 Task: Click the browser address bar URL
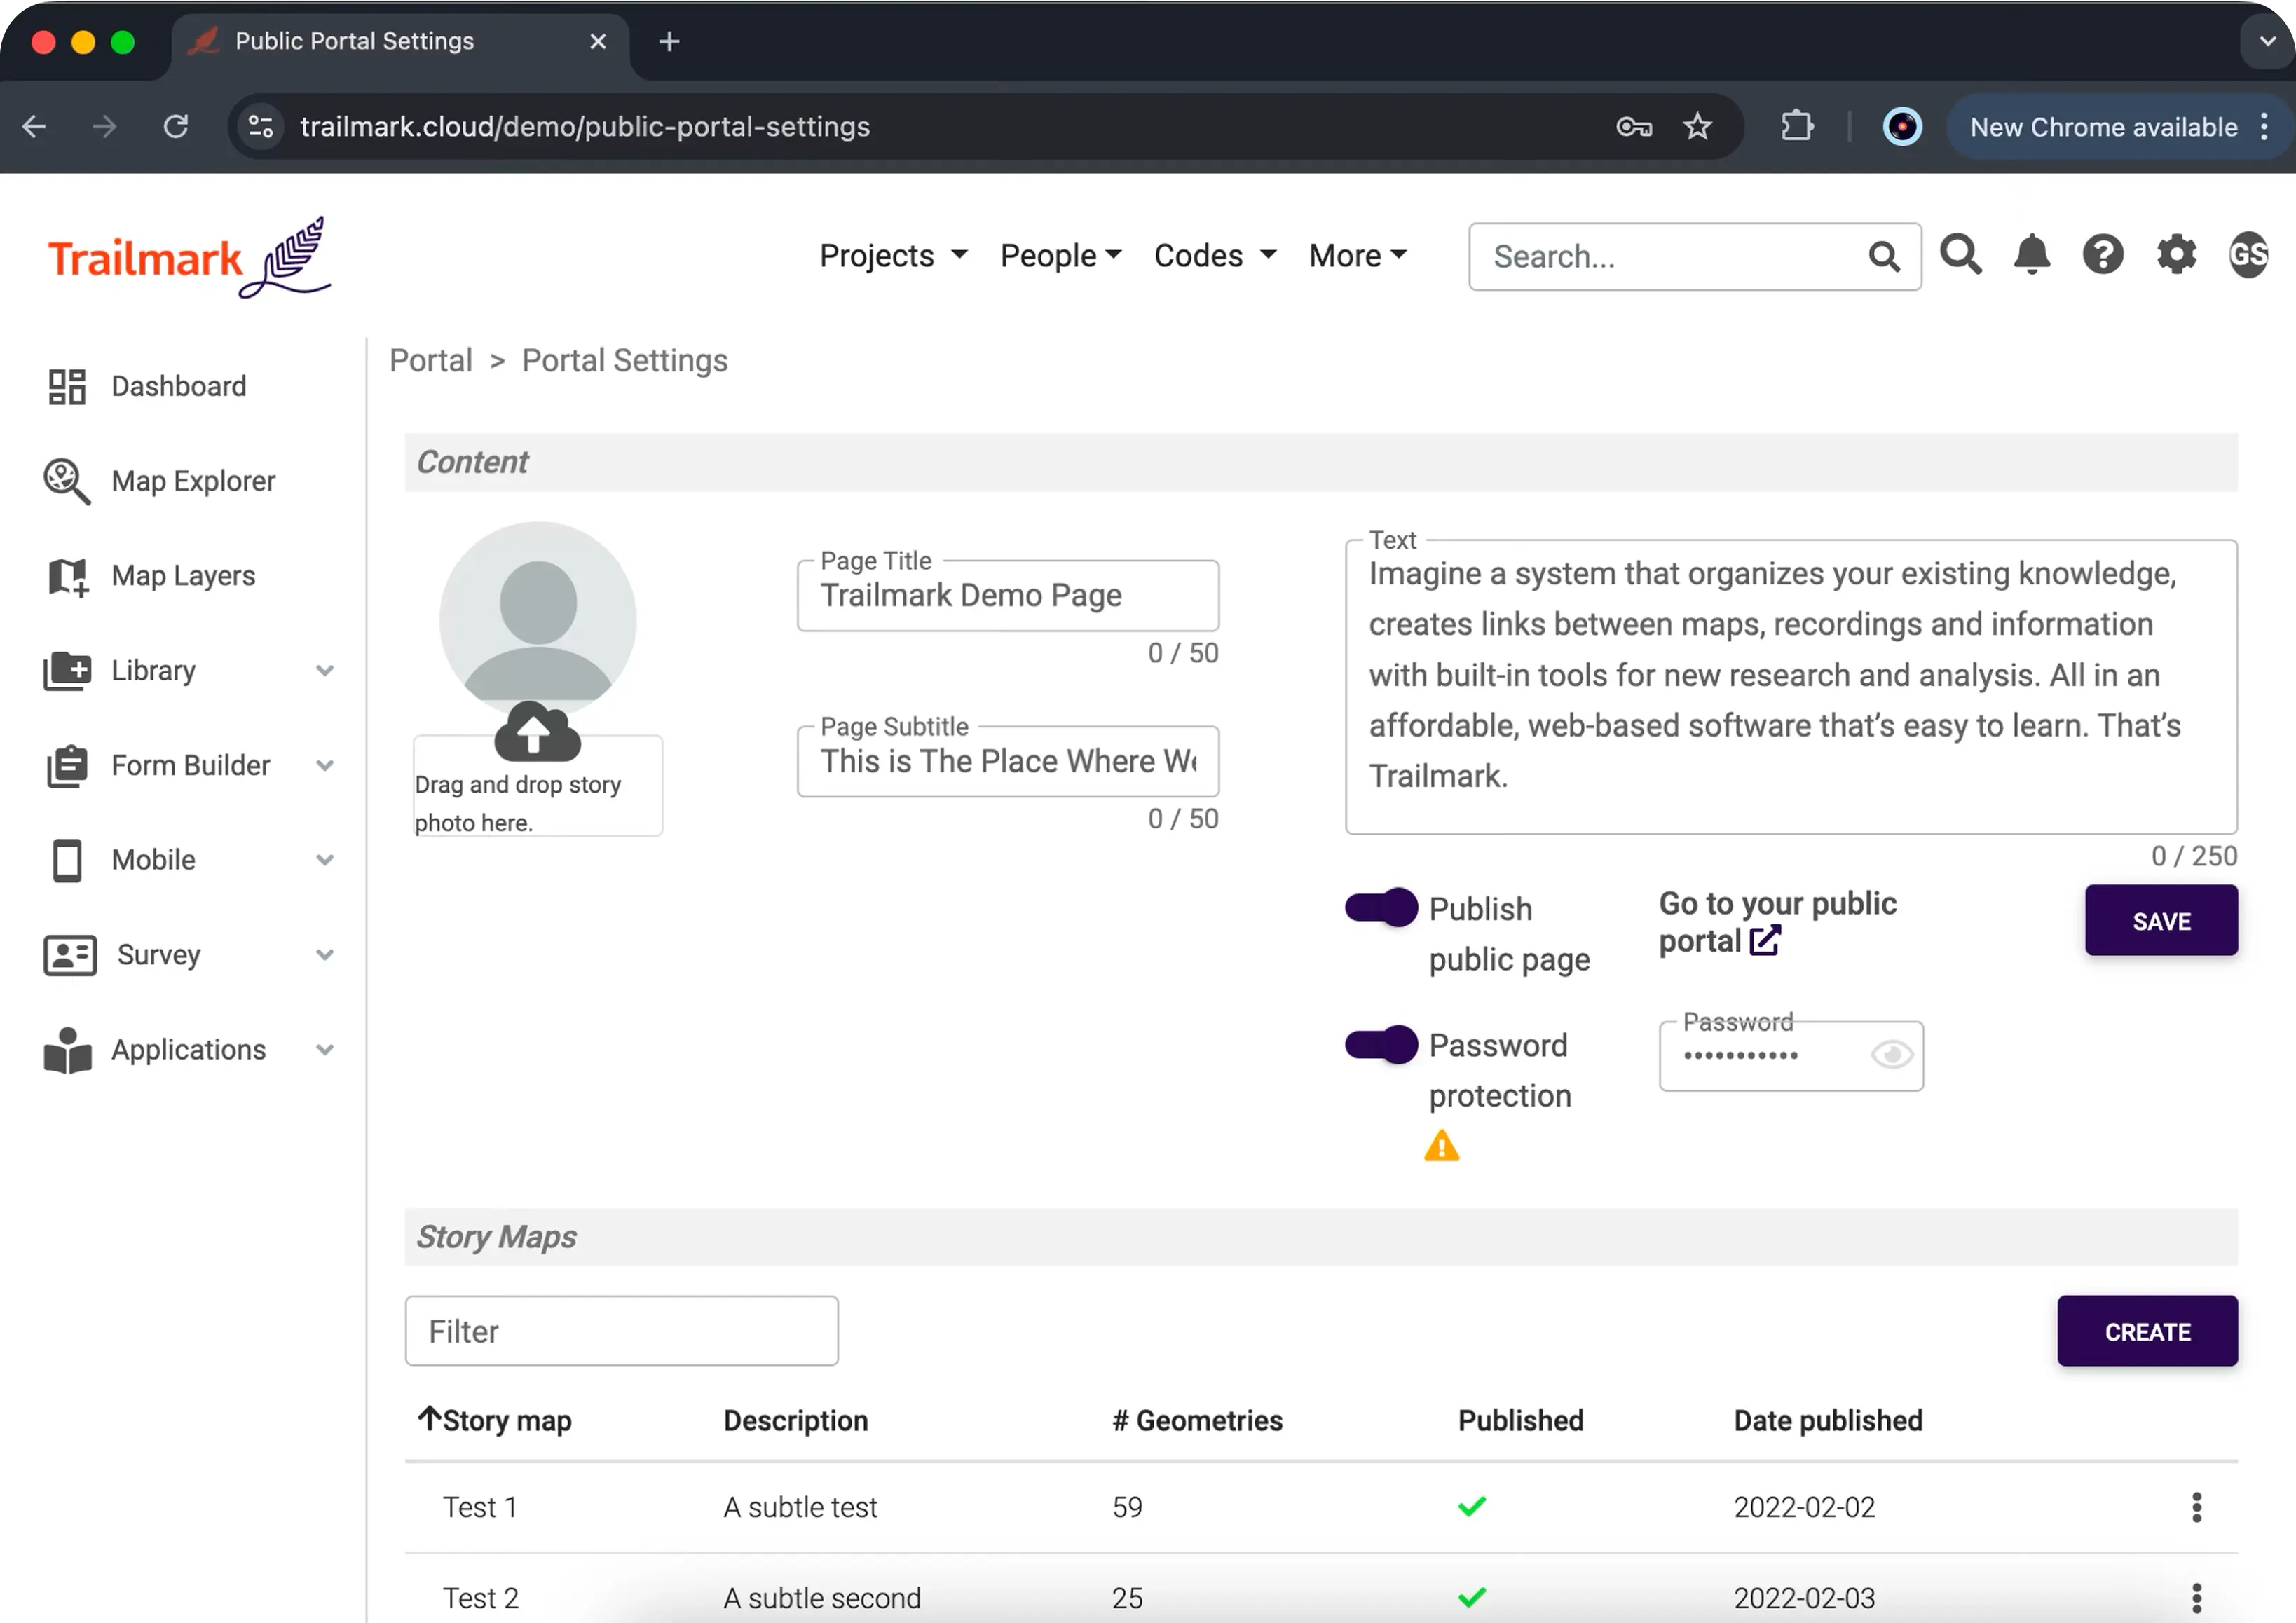(585, 127)
